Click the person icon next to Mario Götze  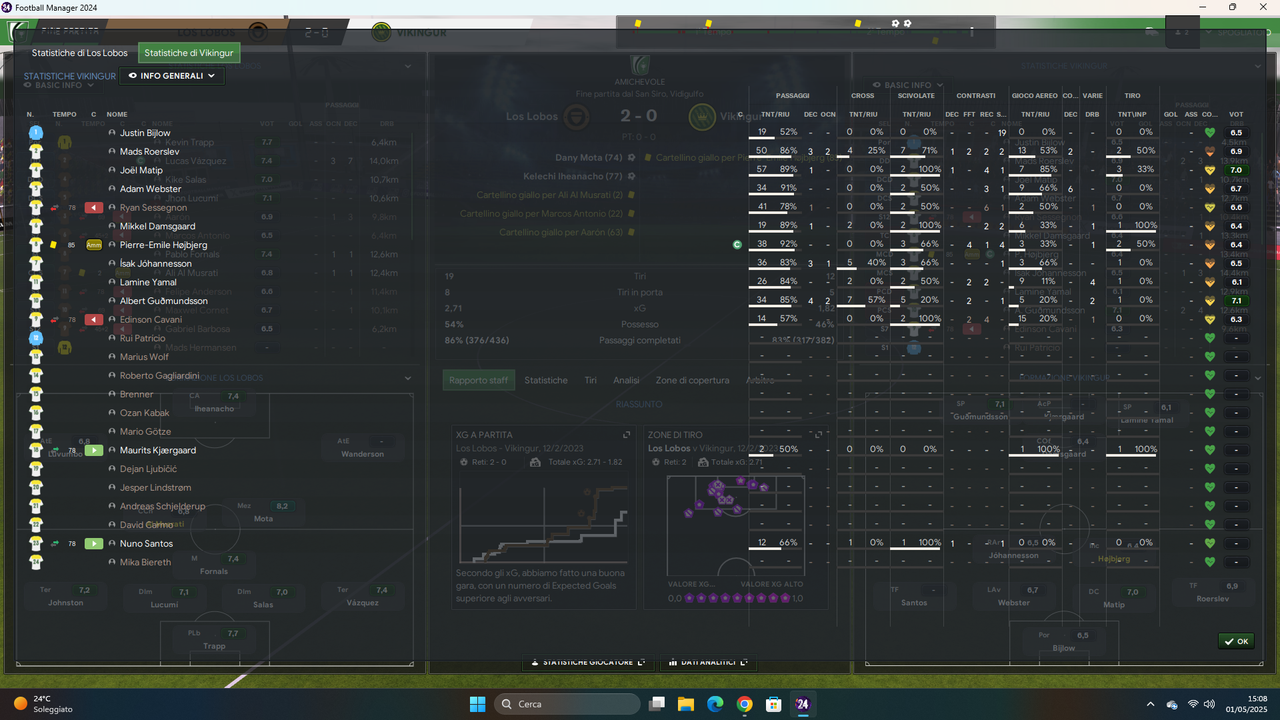(113, 432)
